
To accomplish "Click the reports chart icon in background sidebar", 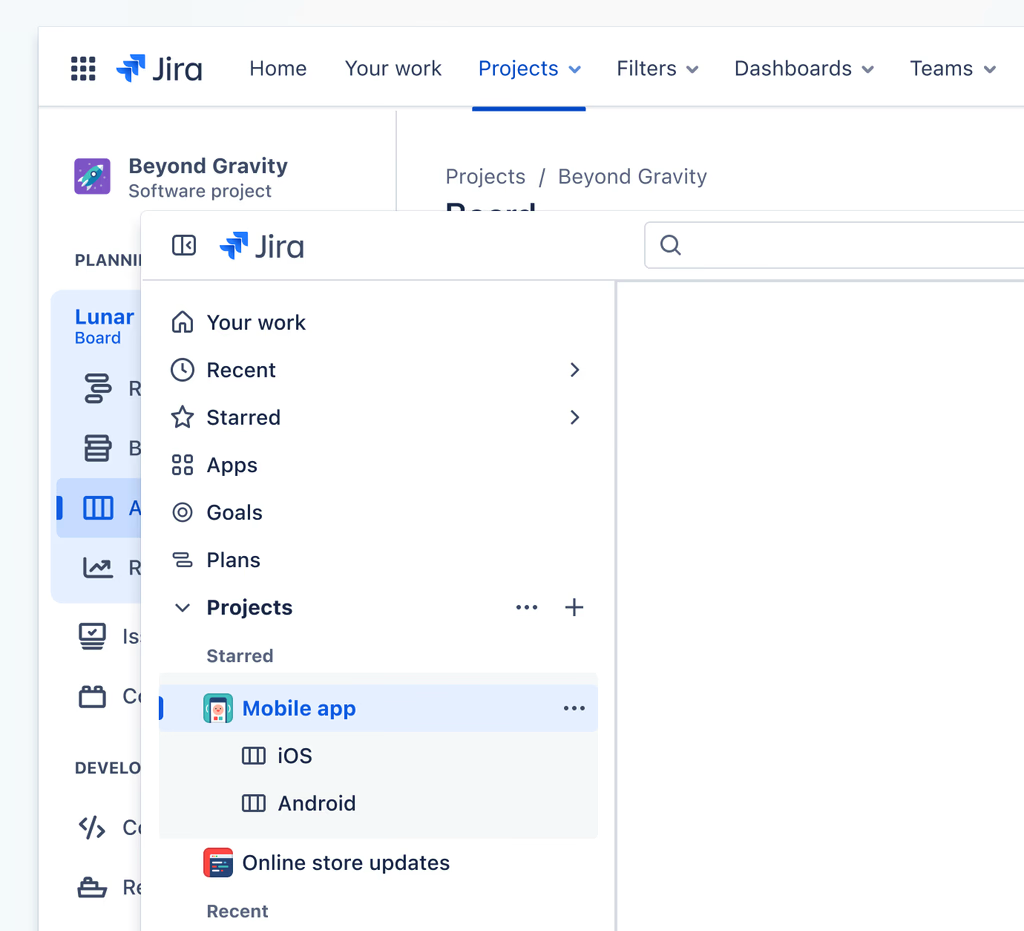I will click(98, 568).
